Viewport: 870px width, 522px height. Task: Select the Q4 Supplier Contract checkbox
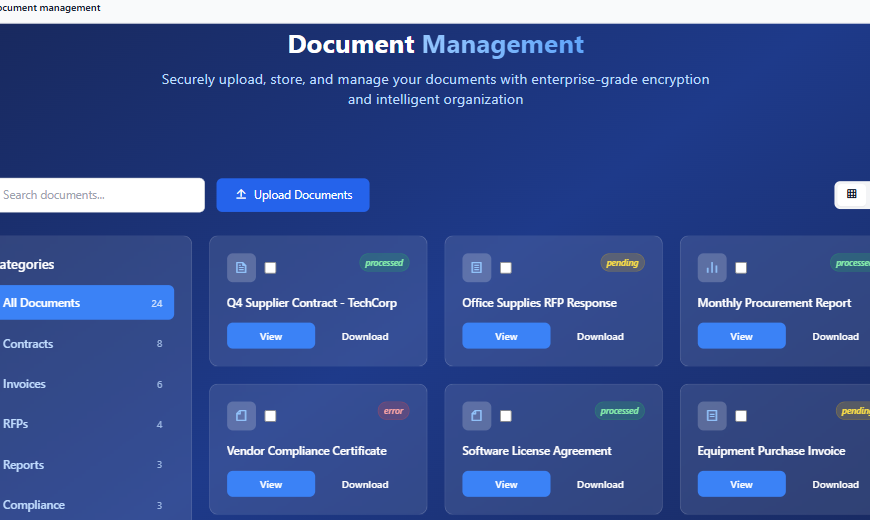tap(270, 268)
